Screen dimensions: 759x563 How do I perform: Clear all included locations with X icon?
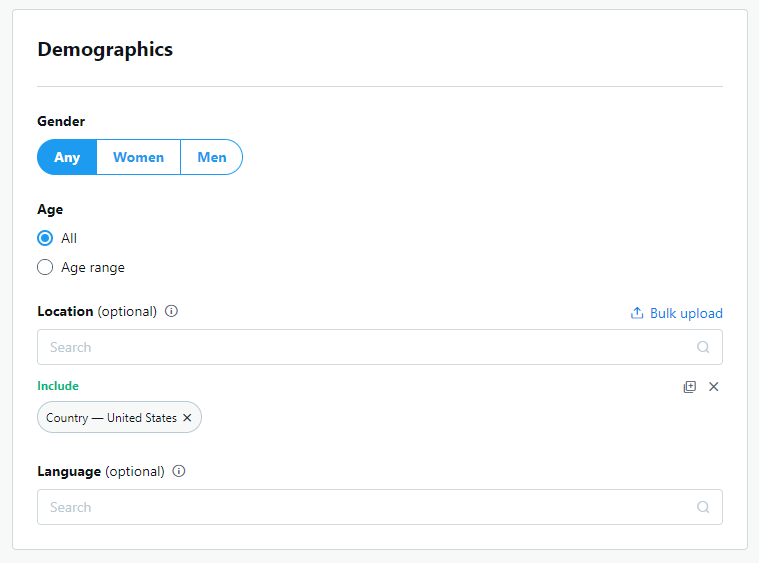[713, 387]
